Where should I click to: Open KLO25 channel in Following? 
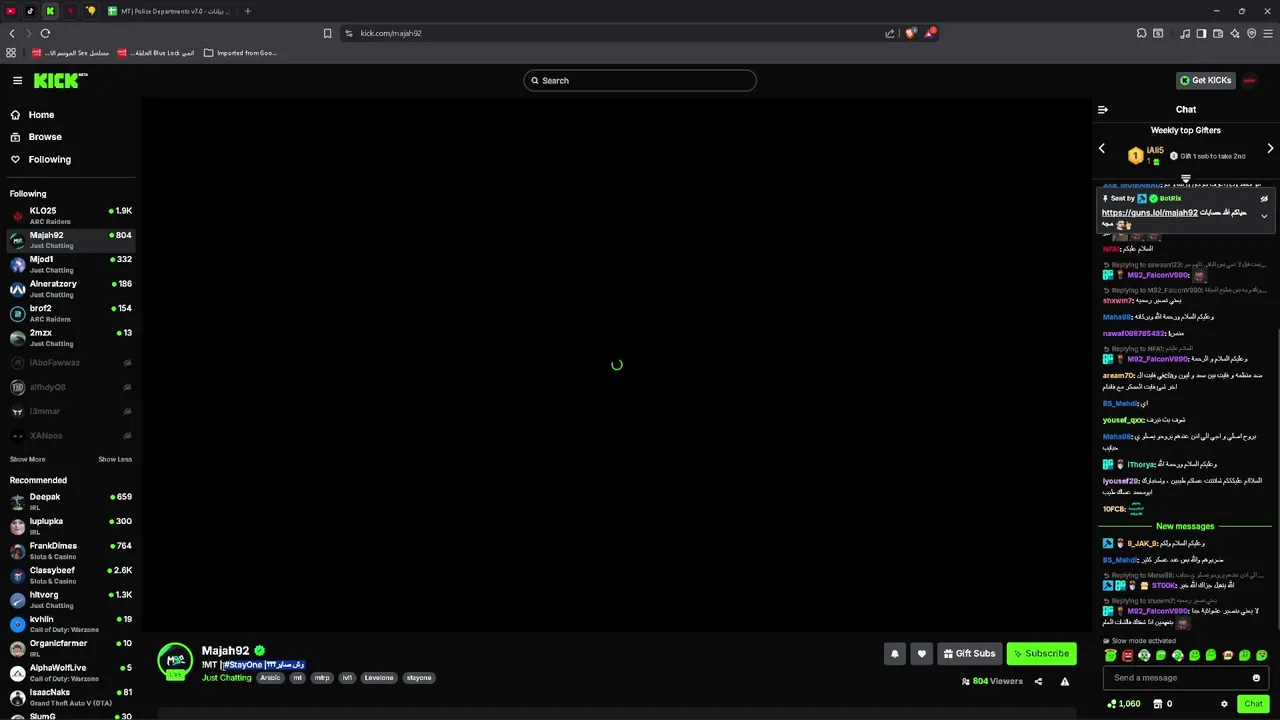[x=70, y=215]
